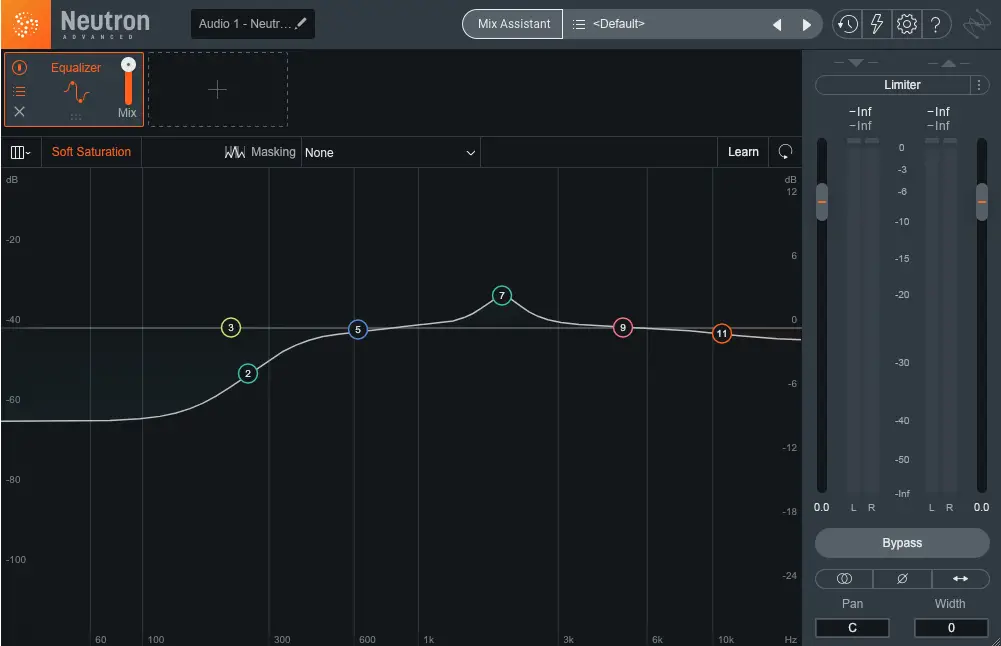Click the input meter collapse down arrow

tap(856, 63)
